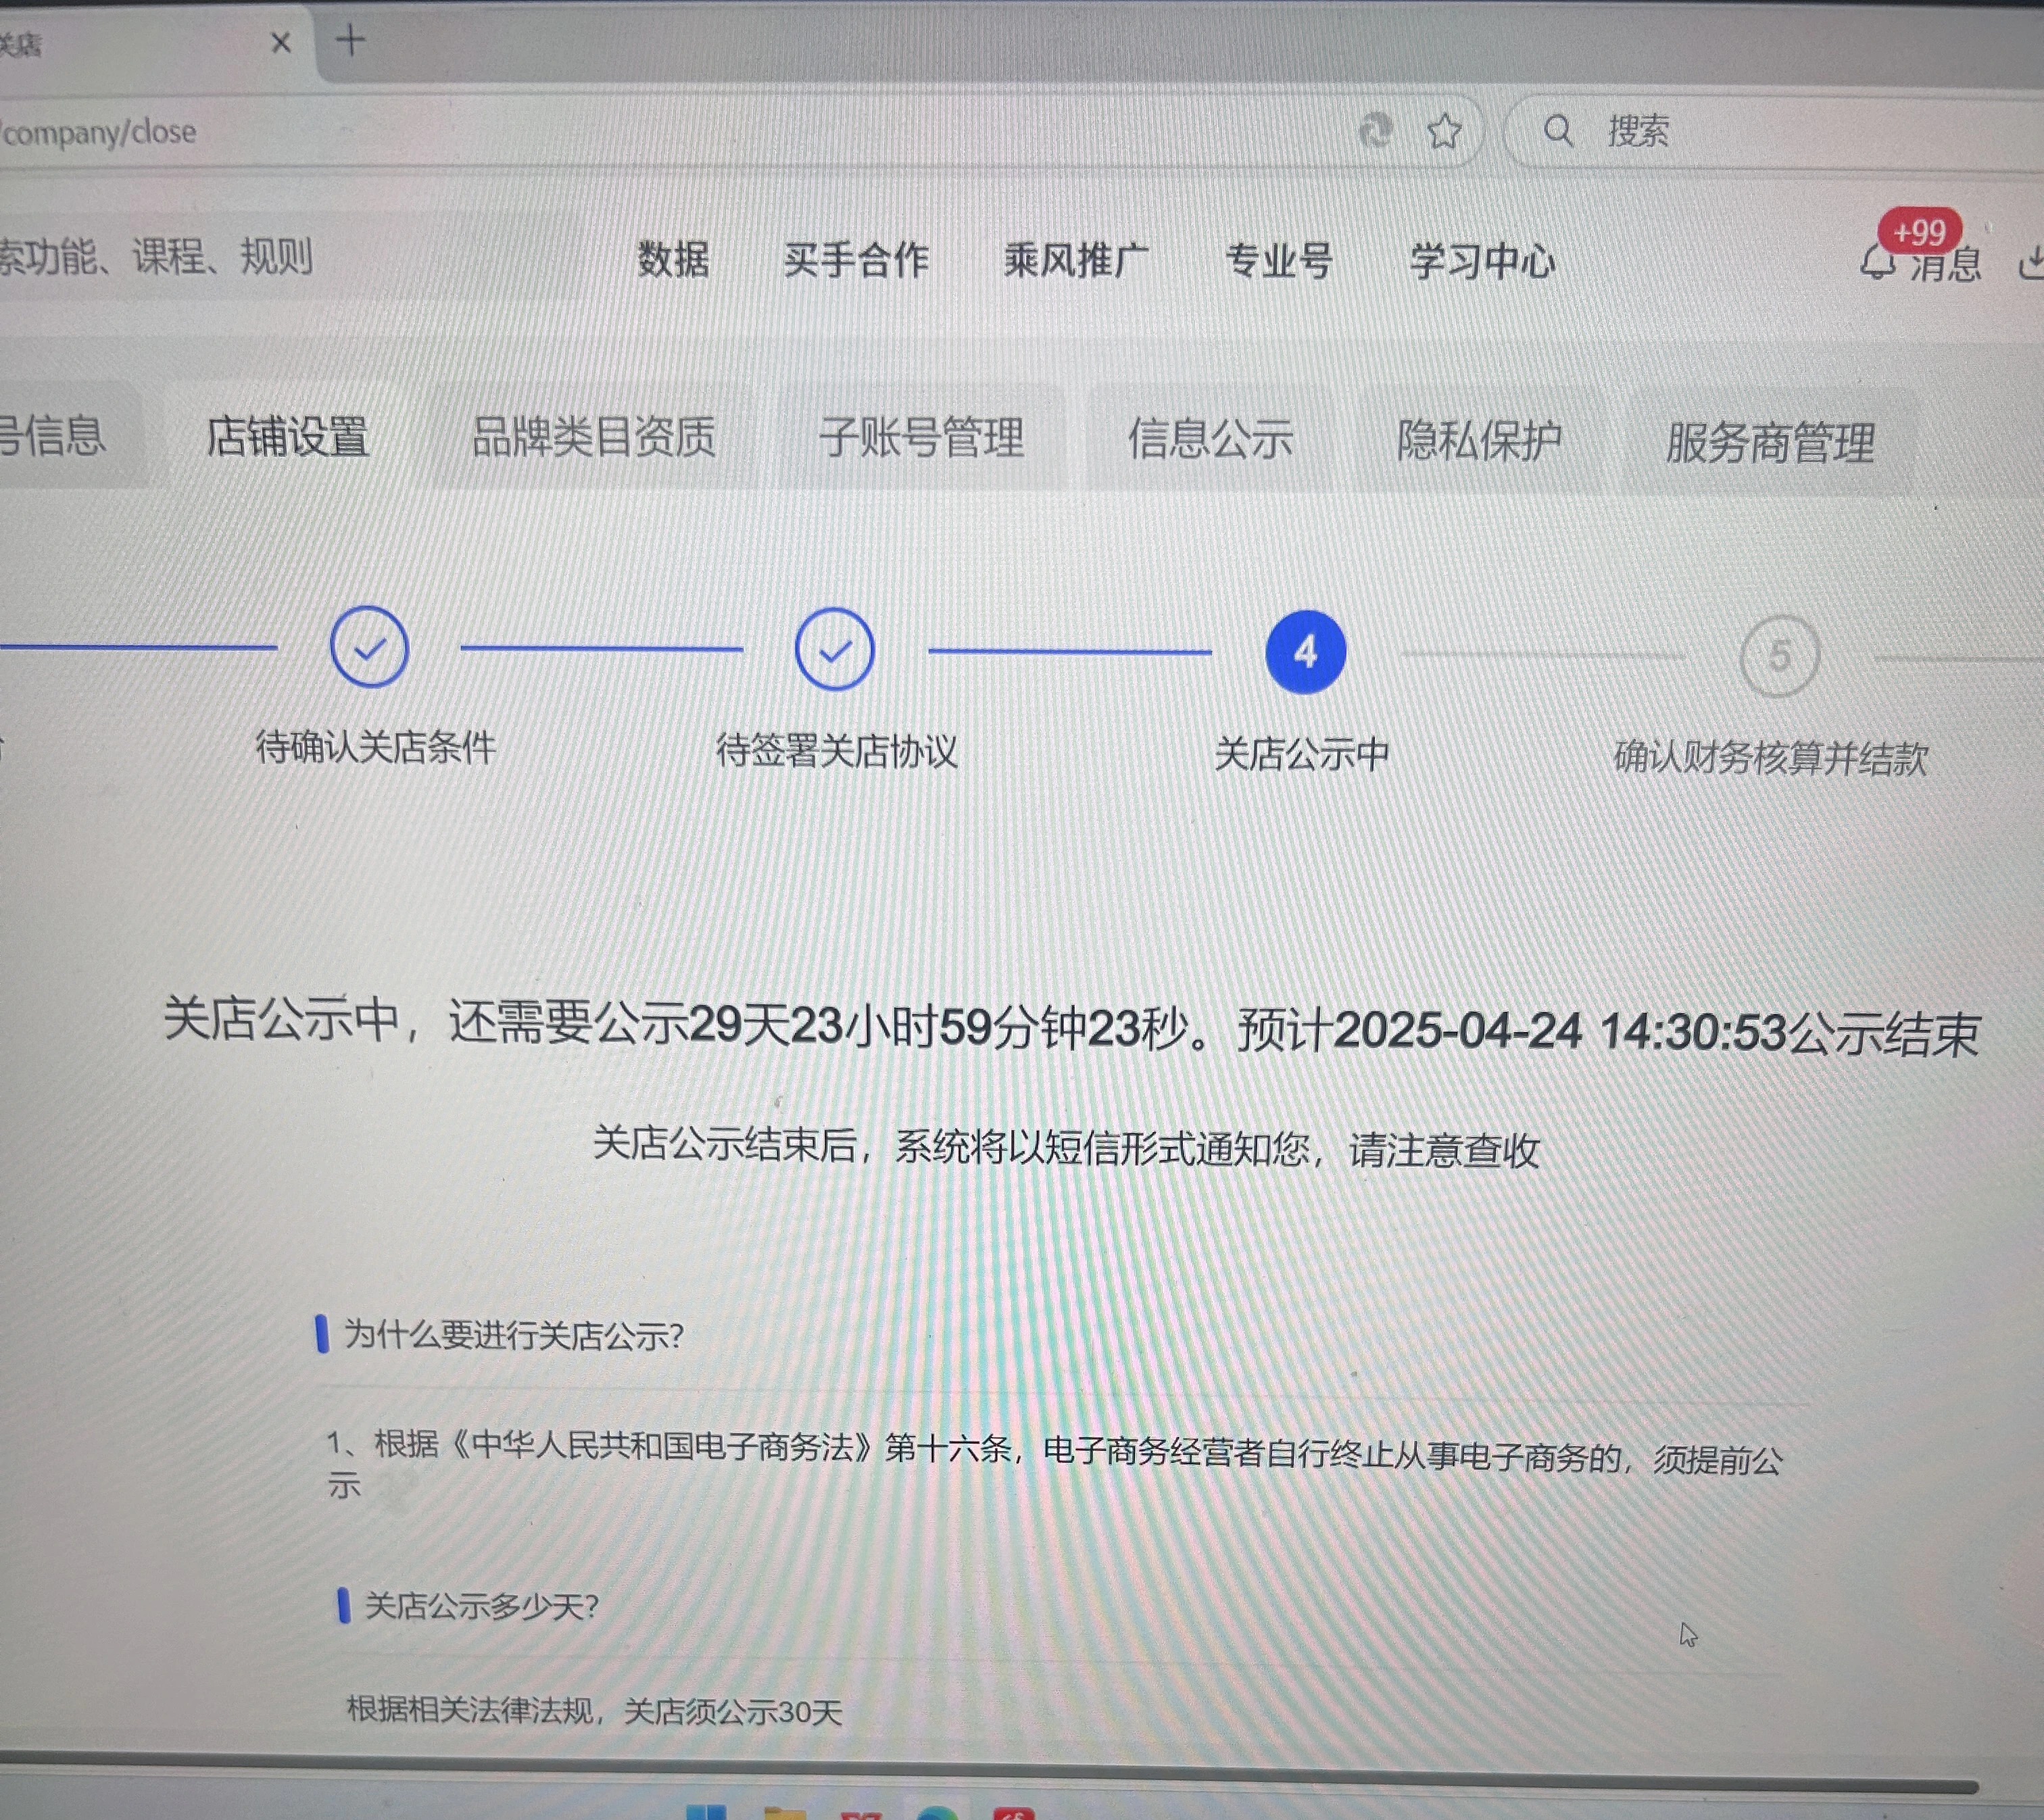Click the search magnifier icon
The width and height of the screenshot is (2044, 1820).
point(1557,130)
